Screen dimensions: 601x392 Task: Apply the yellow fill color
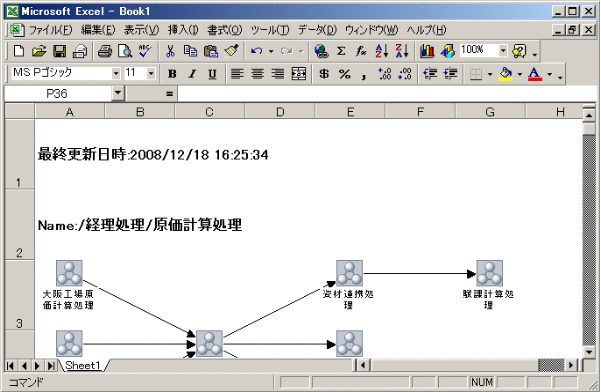506,74
